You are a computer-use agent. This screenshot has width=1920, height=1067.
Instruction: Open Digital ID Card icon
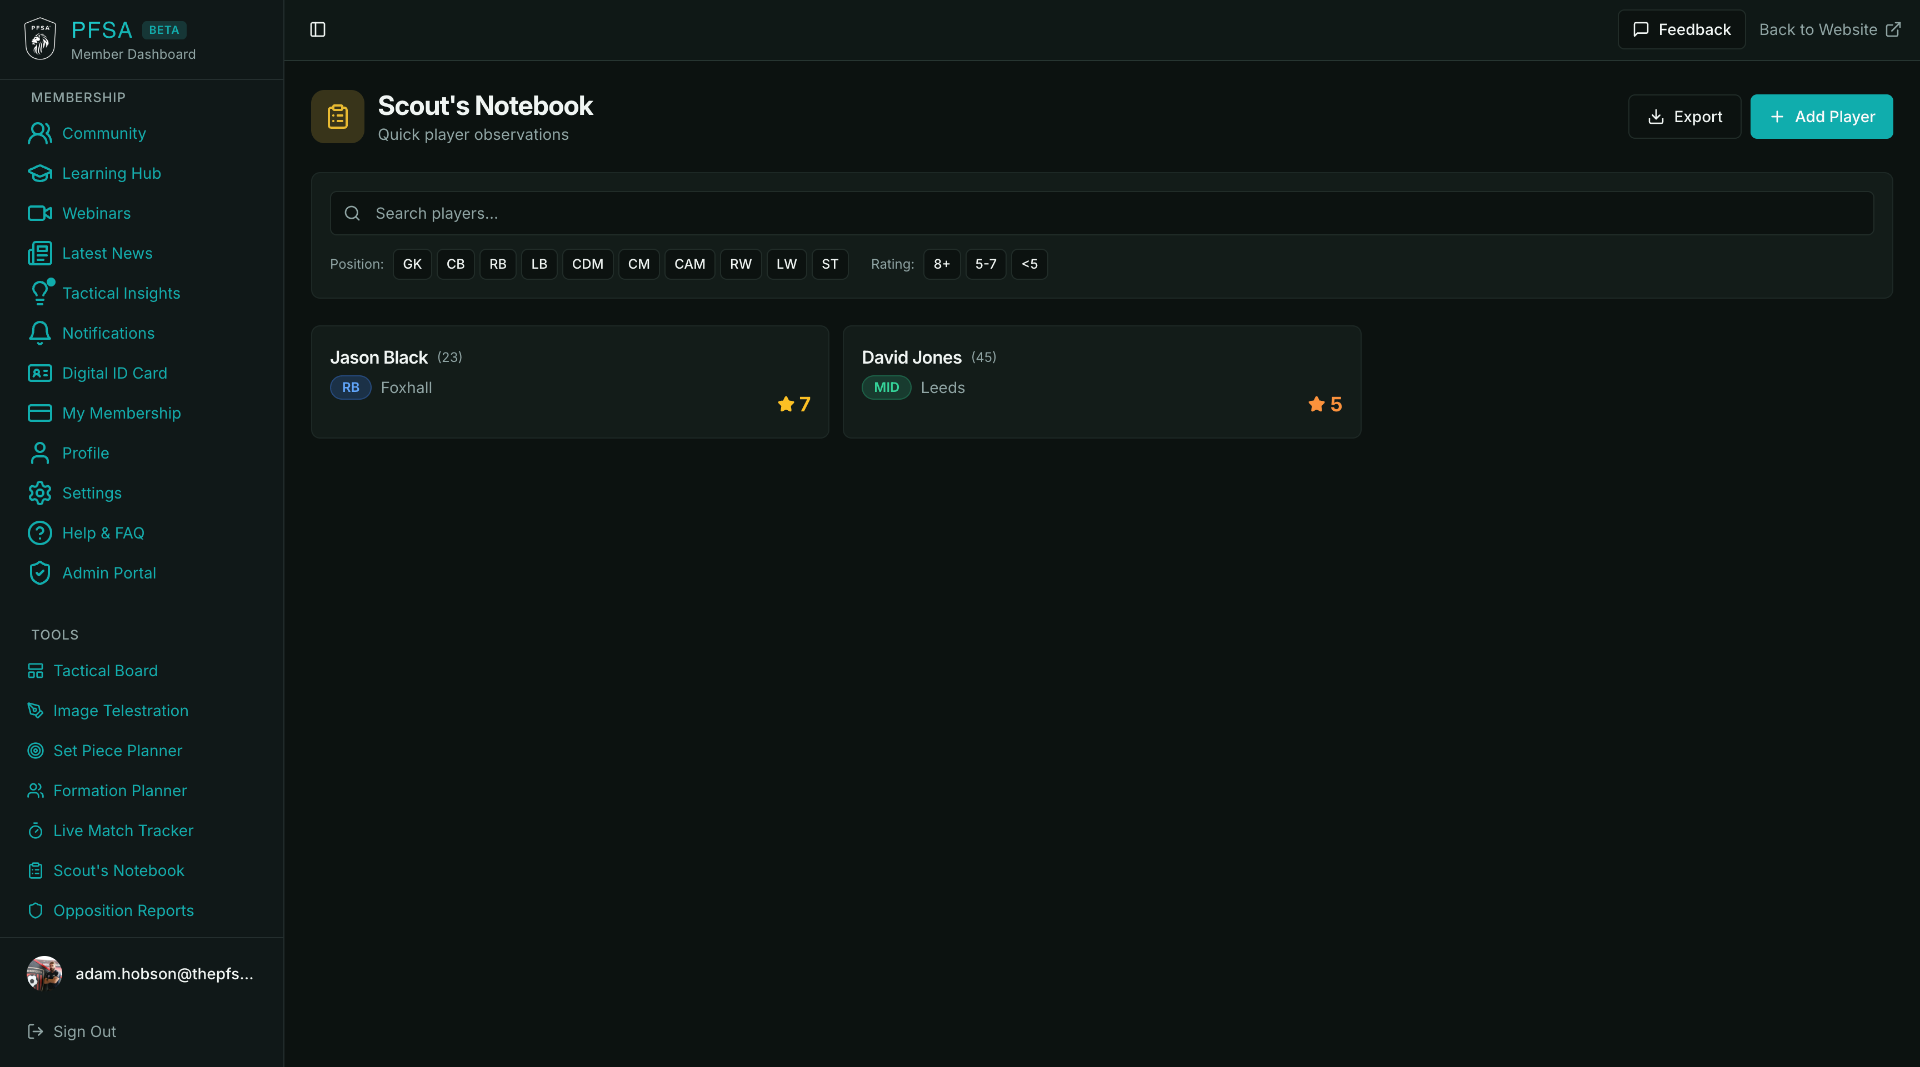[40, 373]
